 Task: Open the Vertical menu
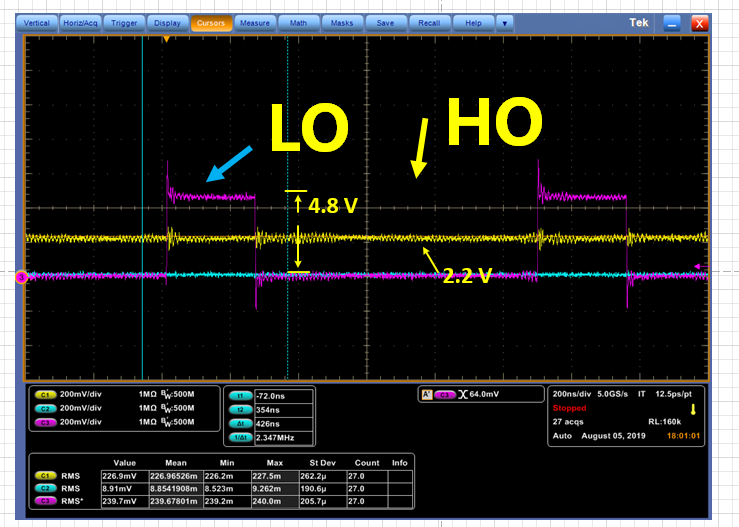37,23
